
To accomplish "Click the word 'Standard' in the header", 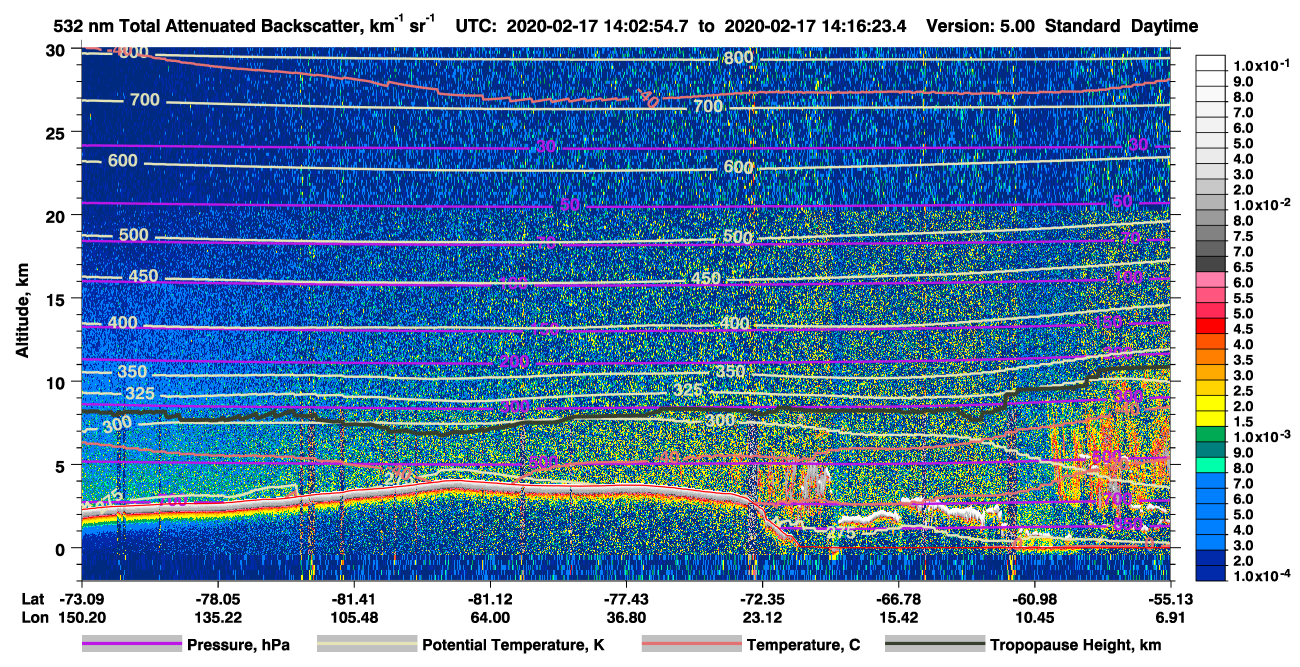I will tap(1082, 26).
